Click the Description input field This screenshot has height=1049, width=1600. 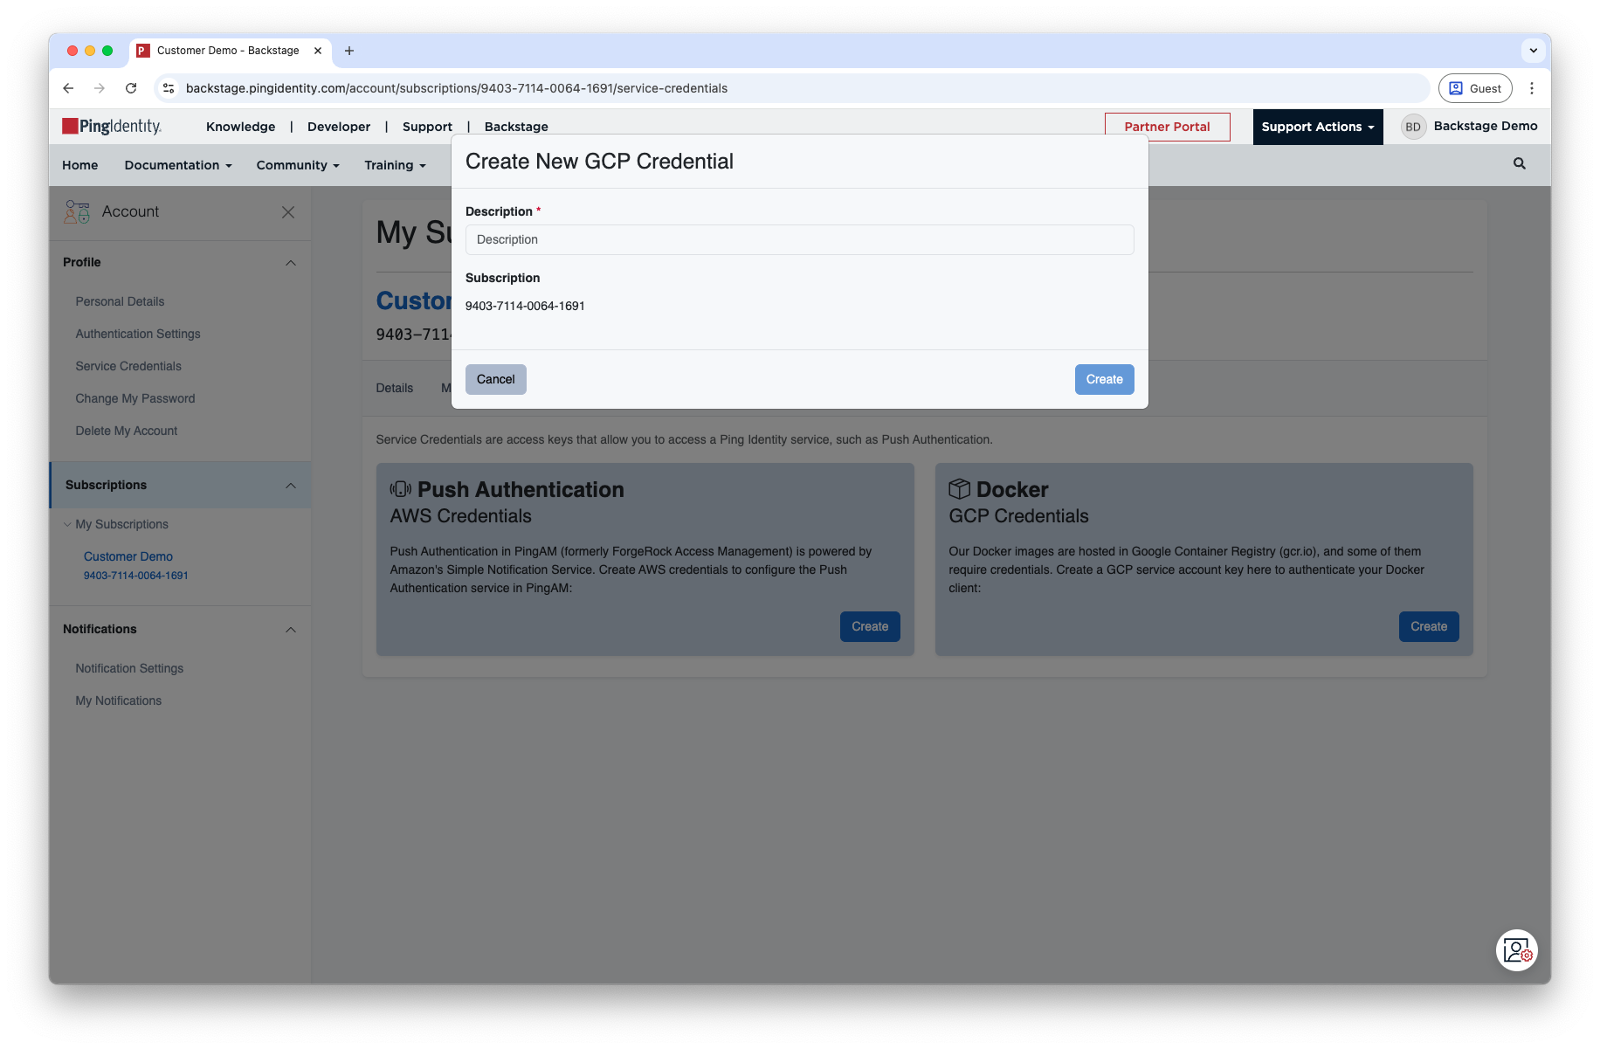click(x=799, y=240)
